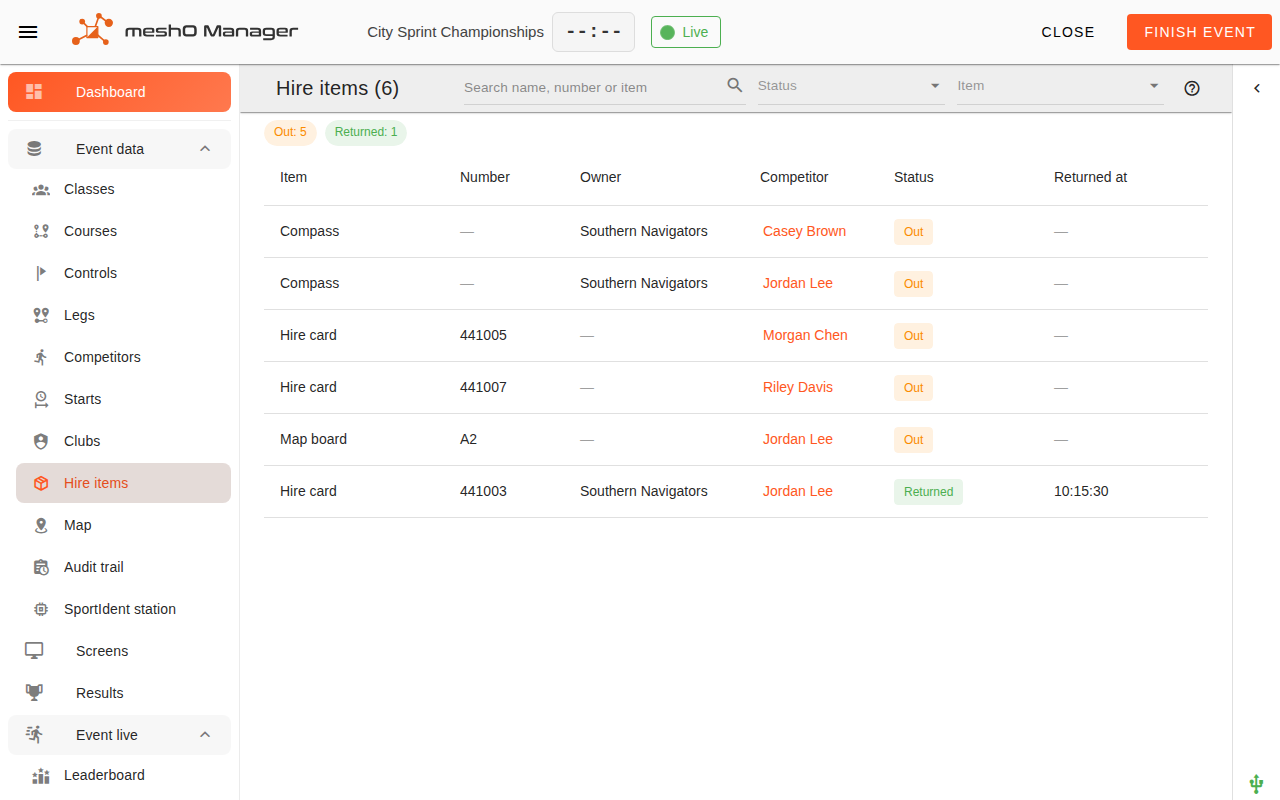
Task: Click the Map pin icon
Action: point(41,525)
